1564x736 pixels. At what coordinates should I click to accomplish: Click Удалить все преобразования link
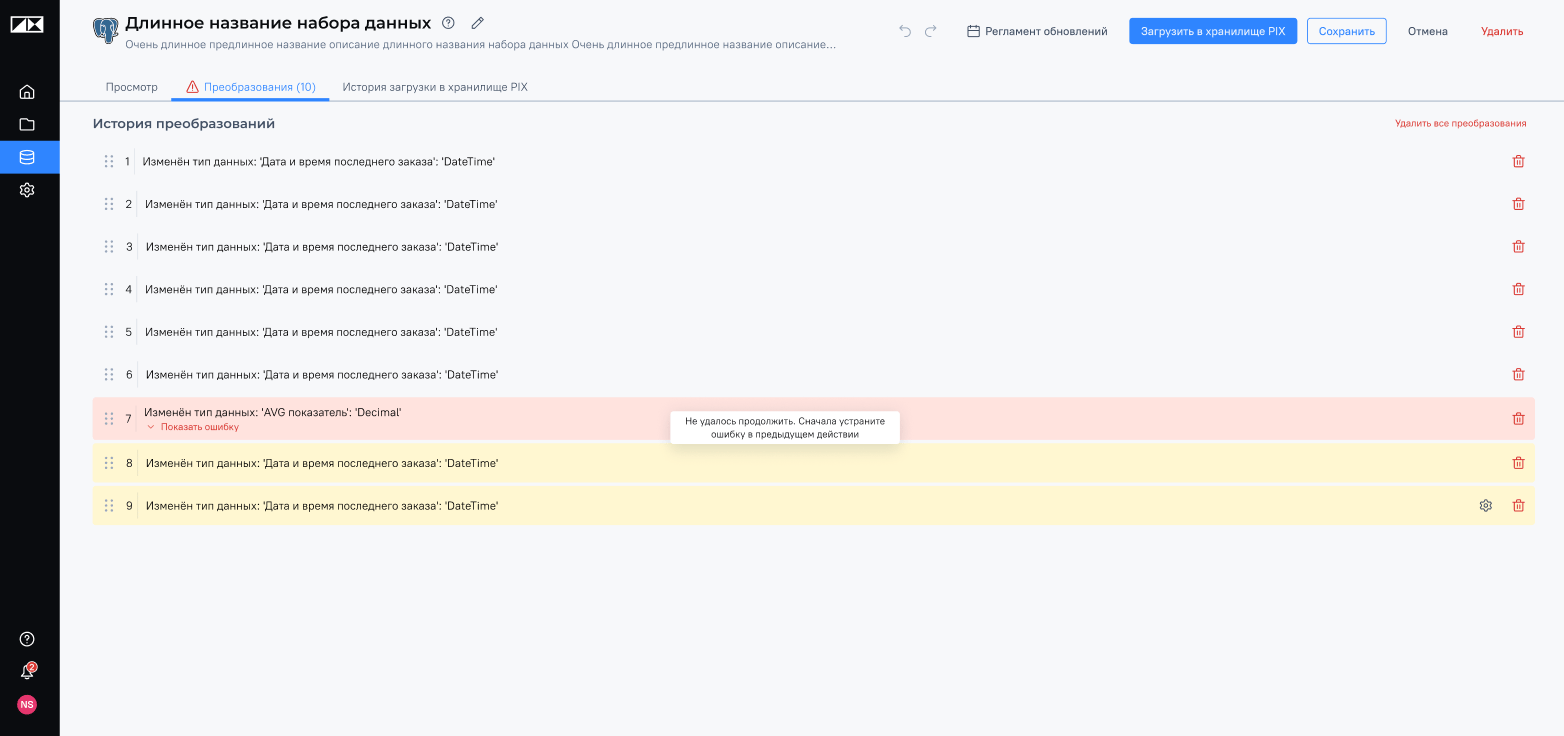1460,124
